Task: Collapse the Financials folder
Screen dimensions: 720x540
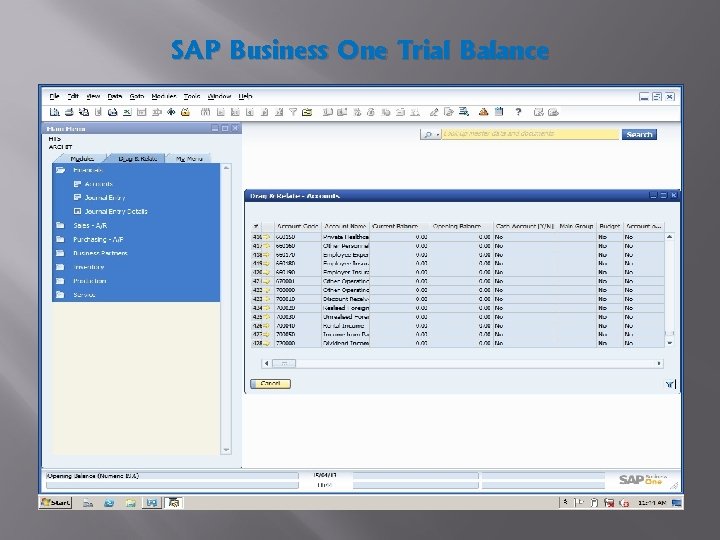Action: coord(61,170)
